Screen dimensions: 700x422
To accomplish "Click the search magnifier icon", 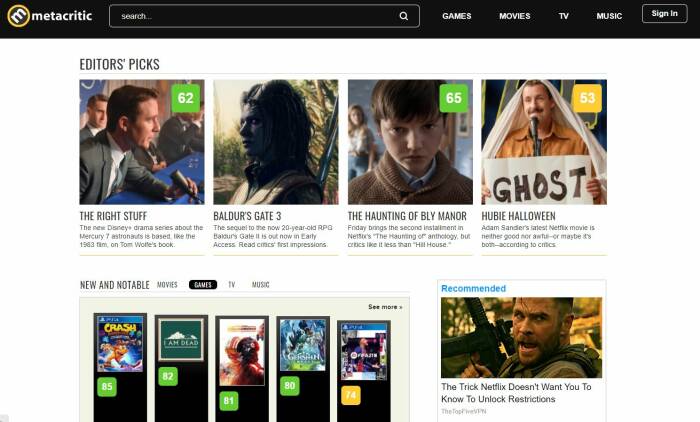I will 404,16.
